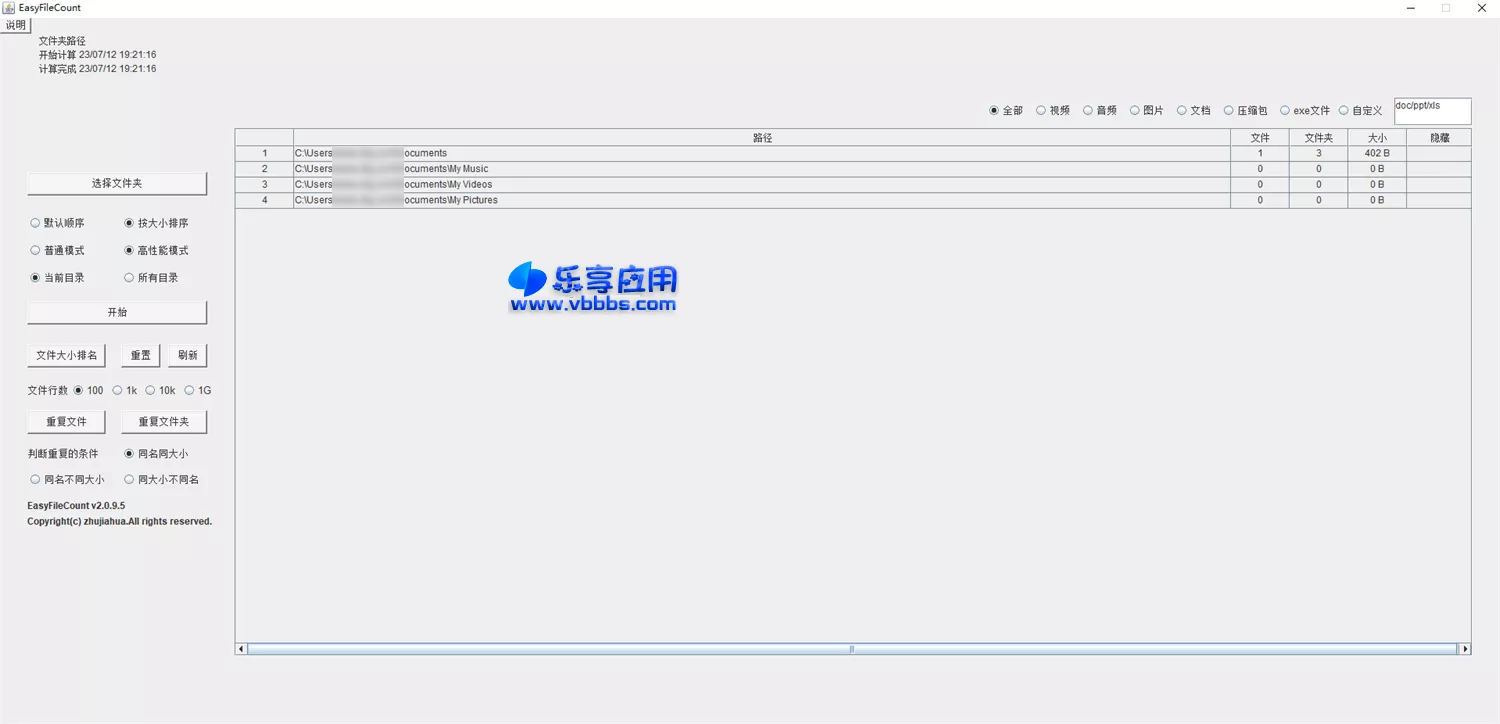
Task: Open the 重复文件夹 duplicate folders finder
Action: coord(163,421)
